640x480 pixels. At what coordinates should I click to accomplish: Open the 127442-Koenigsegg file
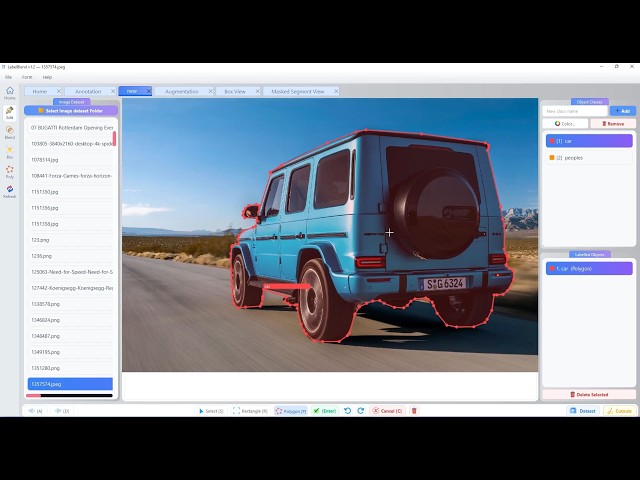click(x=70, y=288)
